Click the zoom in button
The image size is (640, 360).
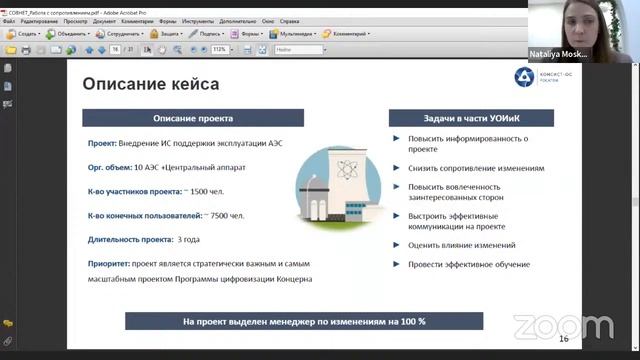point(204,50)
